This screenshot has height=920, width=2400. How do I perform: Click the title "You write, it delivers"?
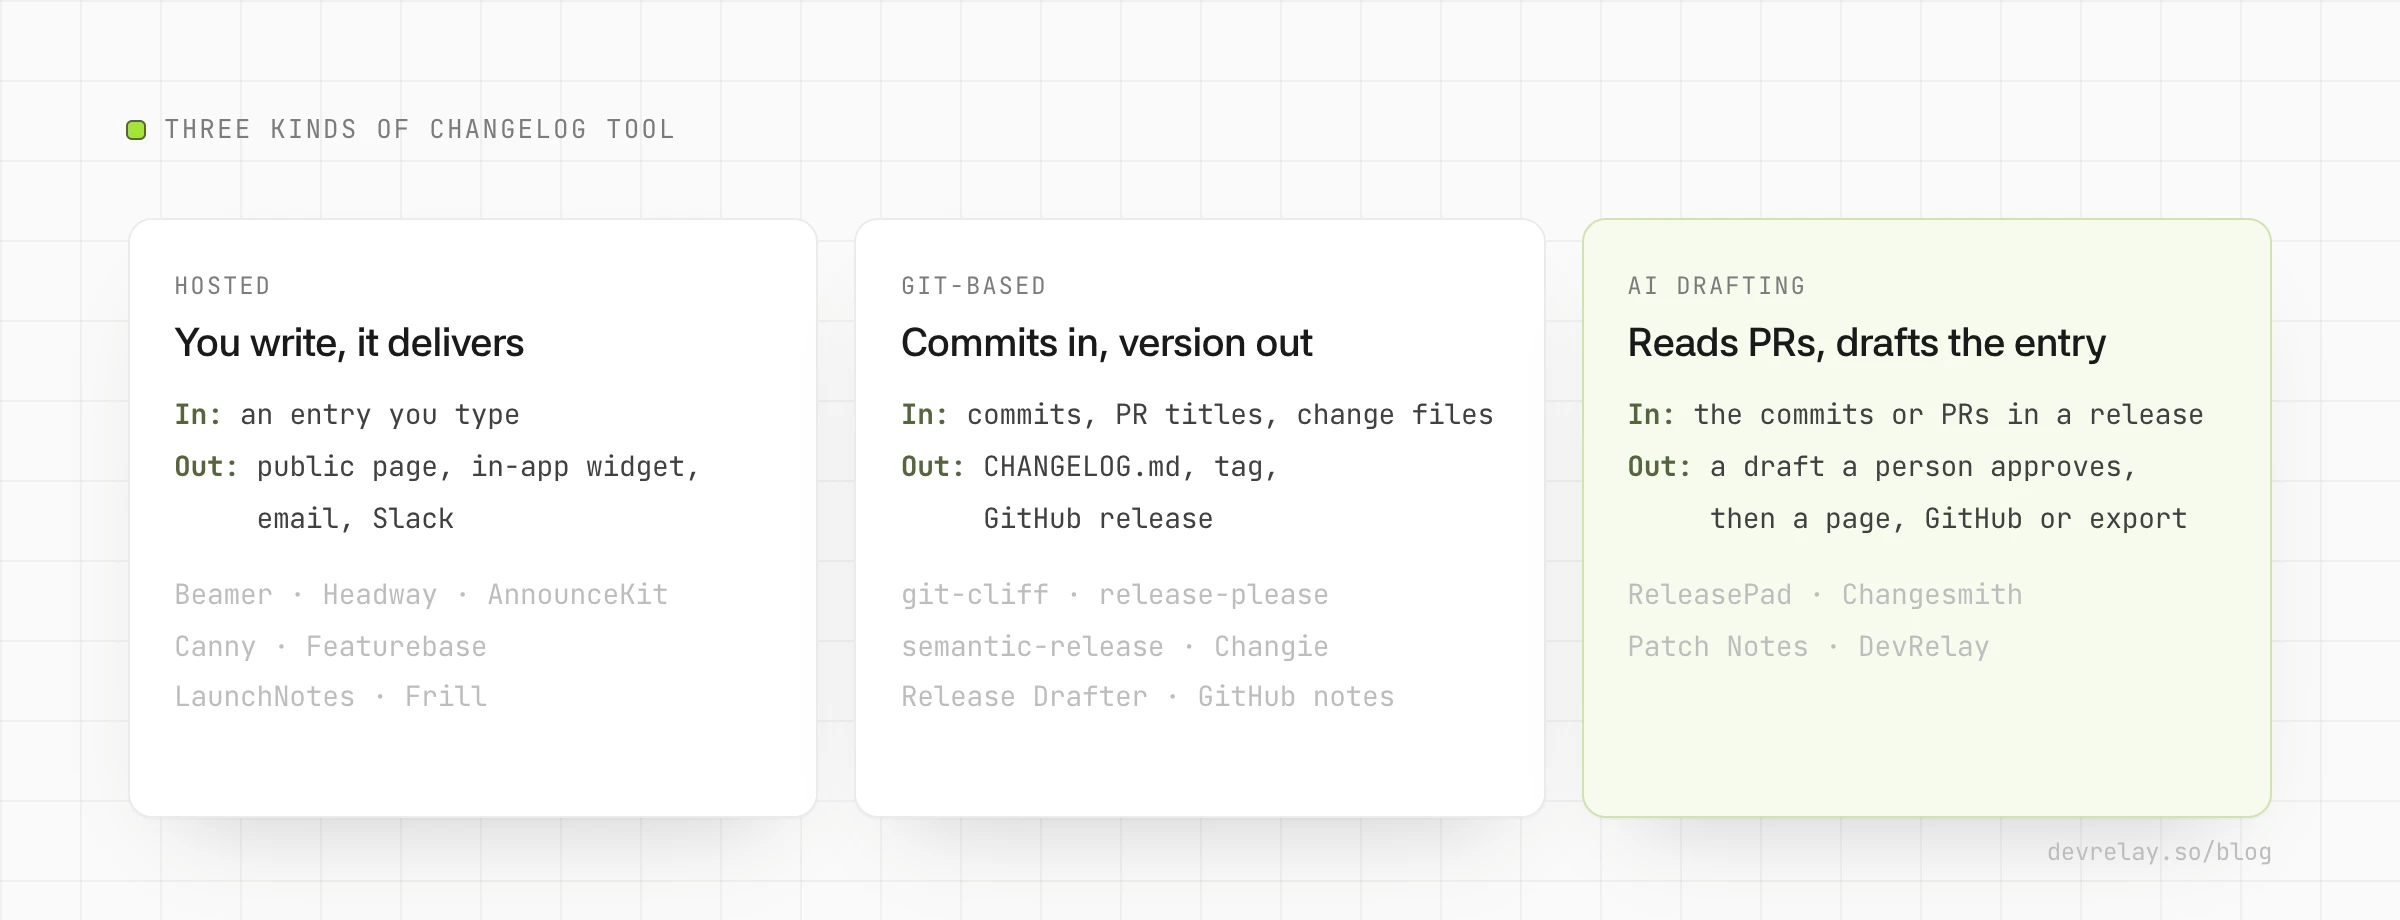pyautogui.click(x=349, y=343)
